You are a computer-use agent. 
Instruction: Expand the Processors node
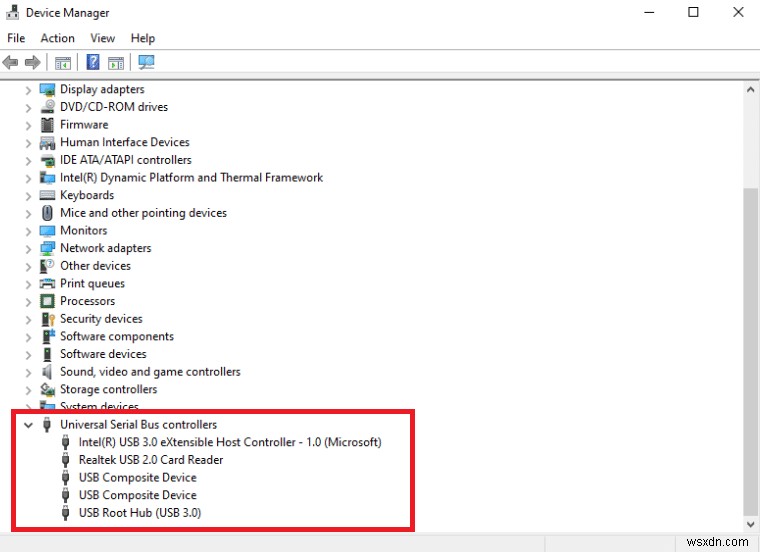click(x=28, y=302)
